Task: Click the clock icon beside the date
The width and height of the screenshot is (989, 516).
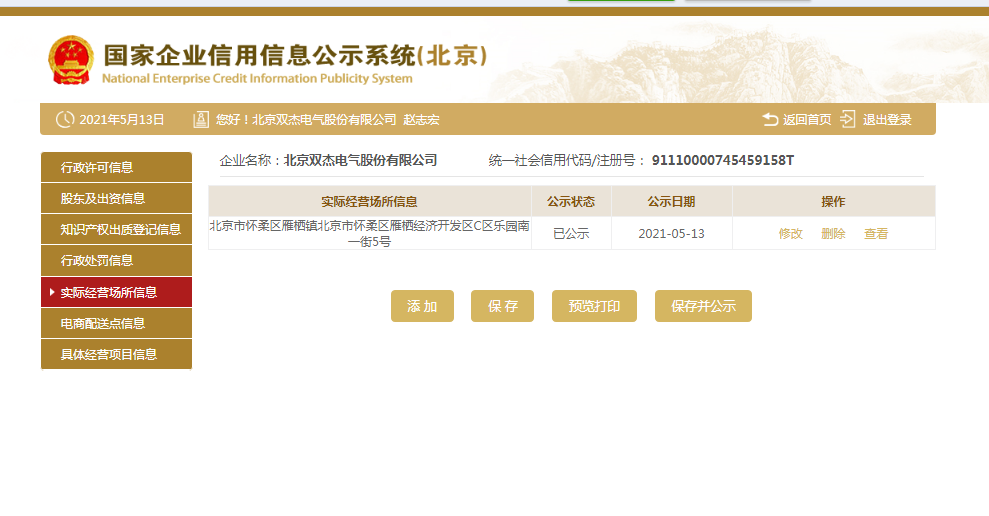Action: coord(65,119)
